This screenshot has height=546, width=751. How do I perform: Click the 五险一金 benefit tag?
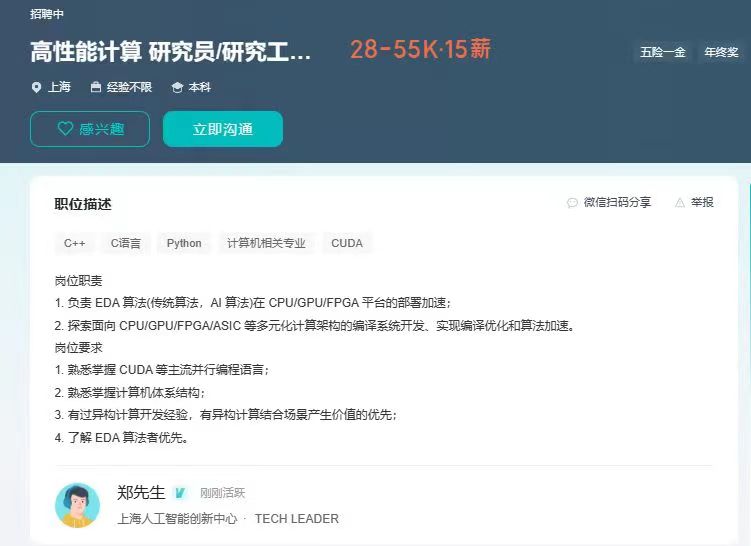tap(663, 52)
